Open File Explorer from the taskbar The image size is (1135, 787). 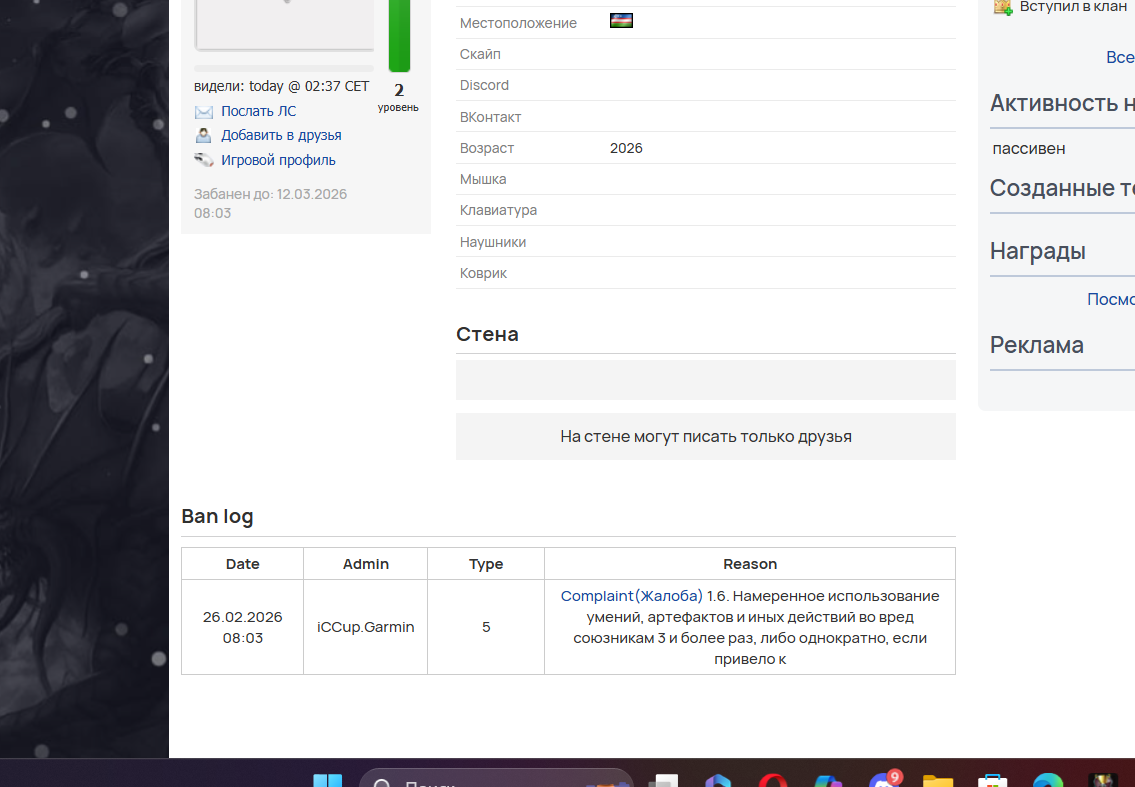[937, 780]
